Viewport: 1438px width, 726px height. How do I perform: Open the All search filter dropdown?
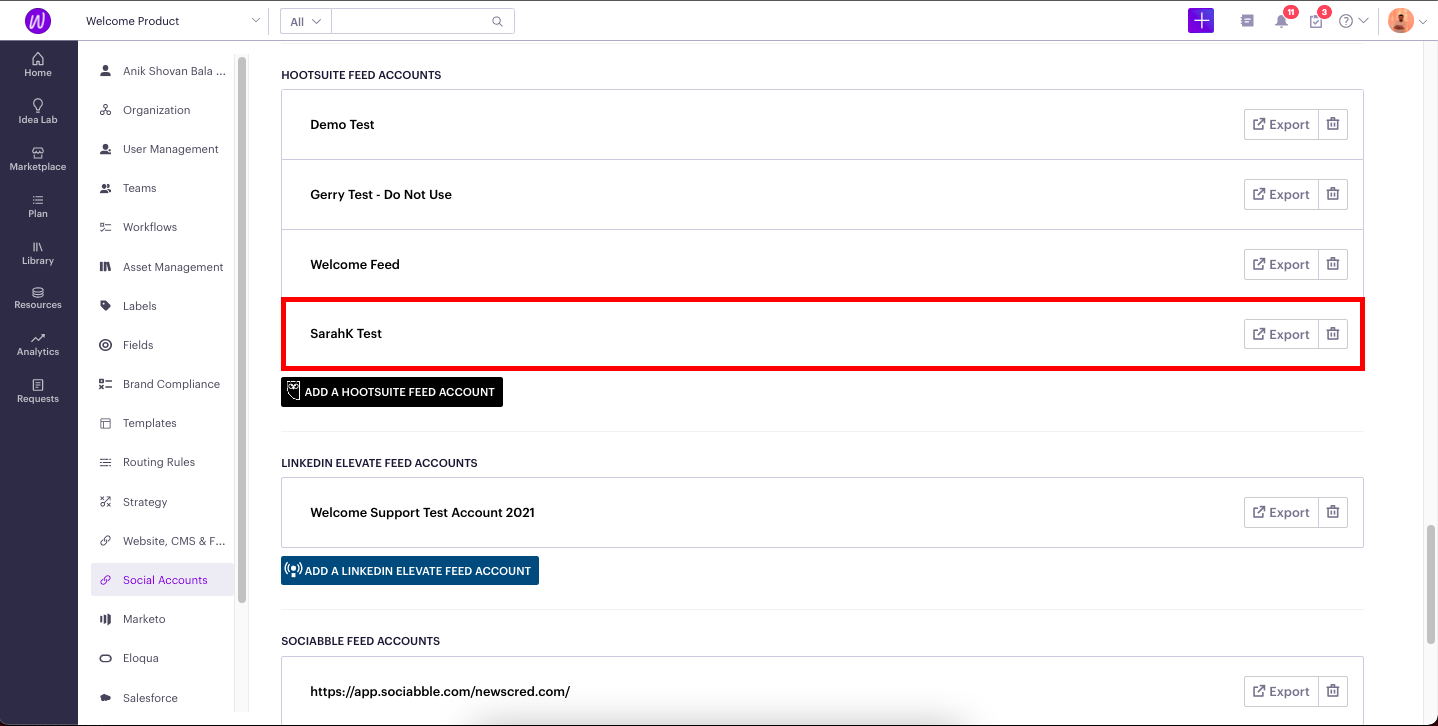(305, 21)
